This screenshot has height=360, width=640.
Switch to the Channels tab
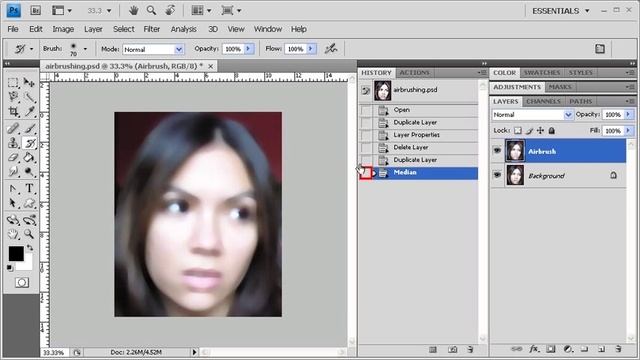pyautogui.click(x=543, y=101)
